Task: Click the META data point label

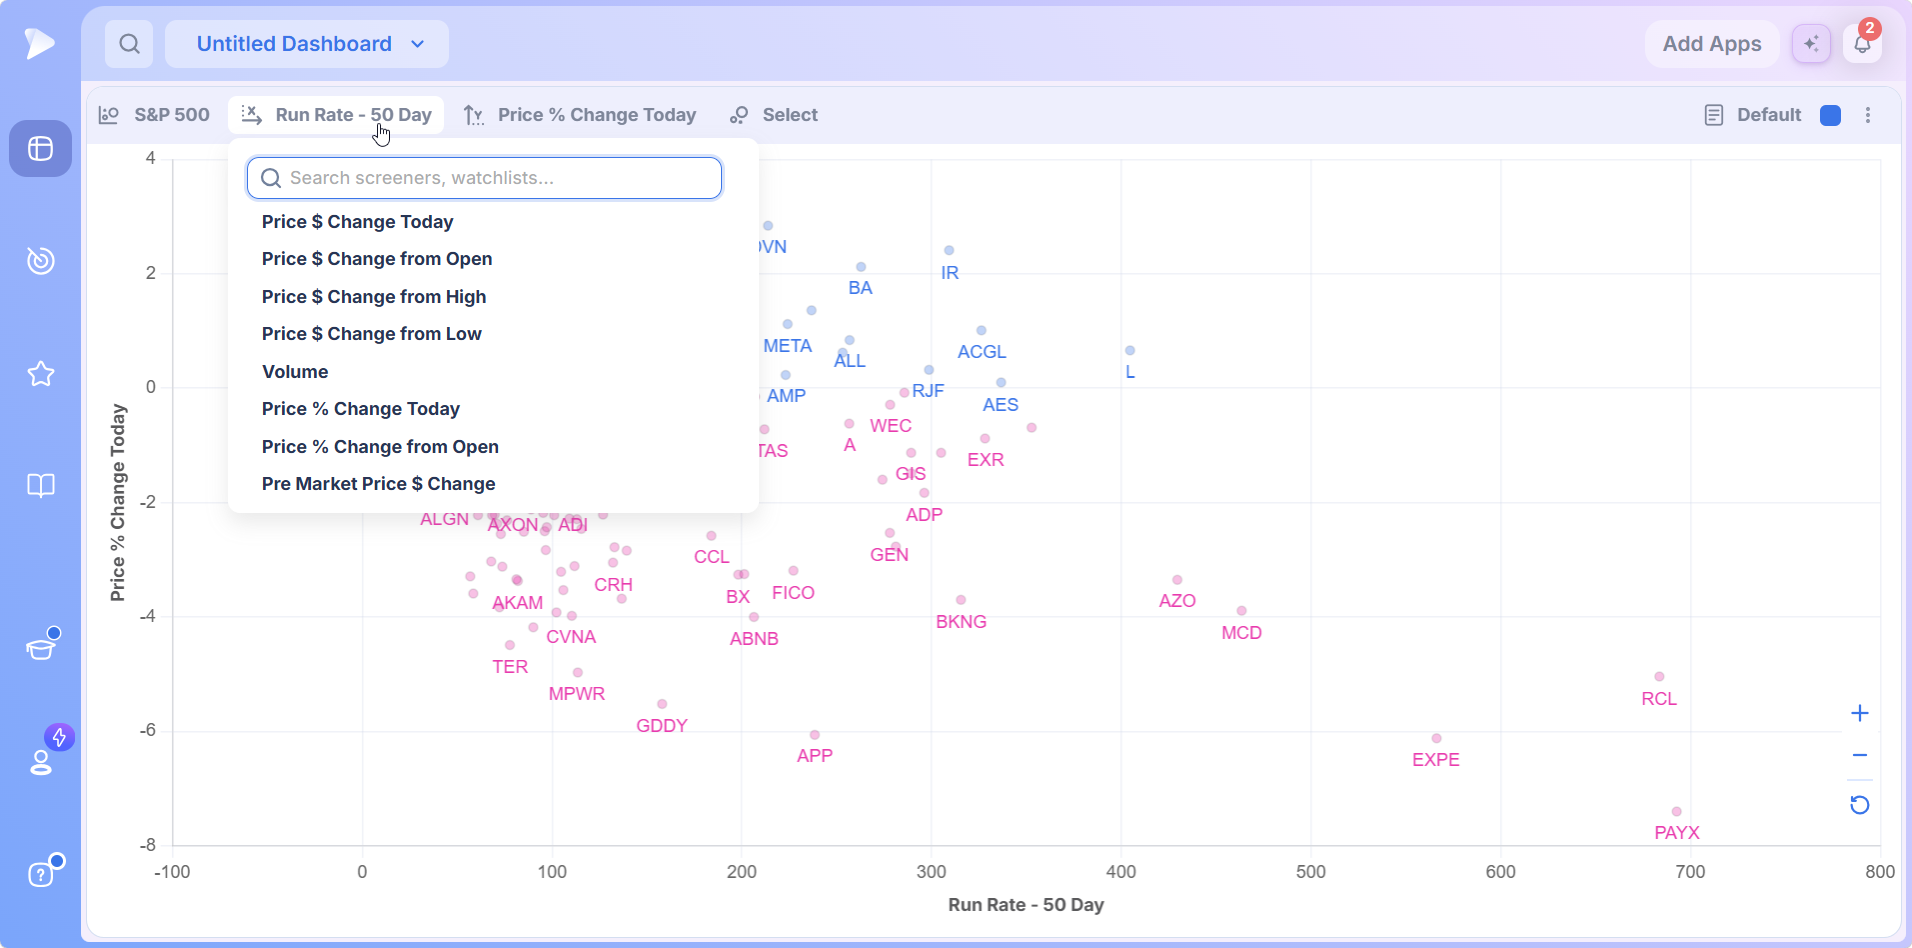Action: (x=787, y=346)
